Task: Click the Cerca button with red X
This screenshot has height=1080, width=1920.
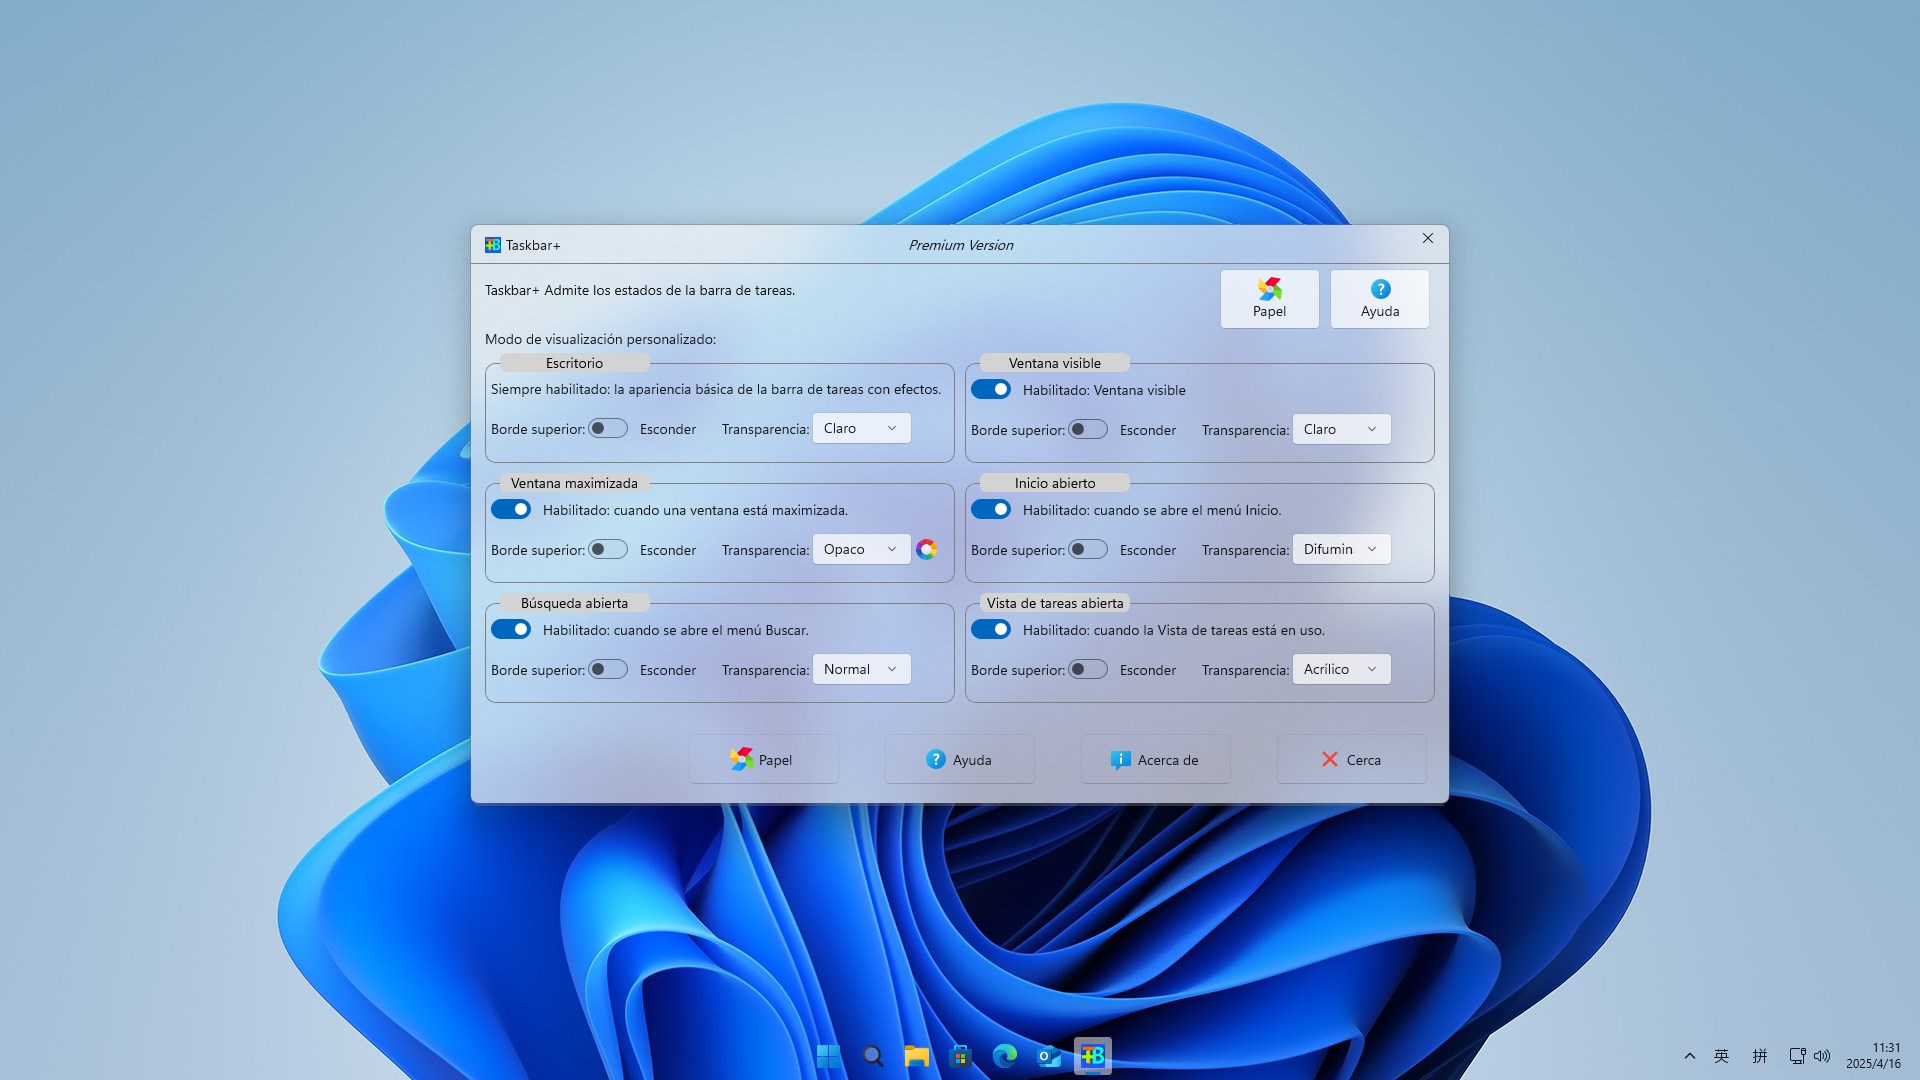Action: click(1351, 759)
